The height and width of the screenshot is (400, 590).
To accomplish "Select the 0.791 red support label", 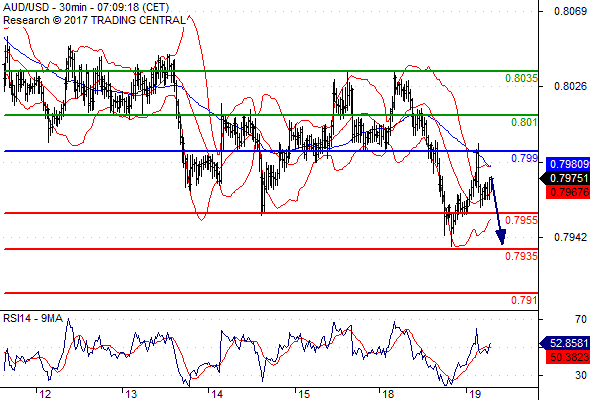I will 524,300.
